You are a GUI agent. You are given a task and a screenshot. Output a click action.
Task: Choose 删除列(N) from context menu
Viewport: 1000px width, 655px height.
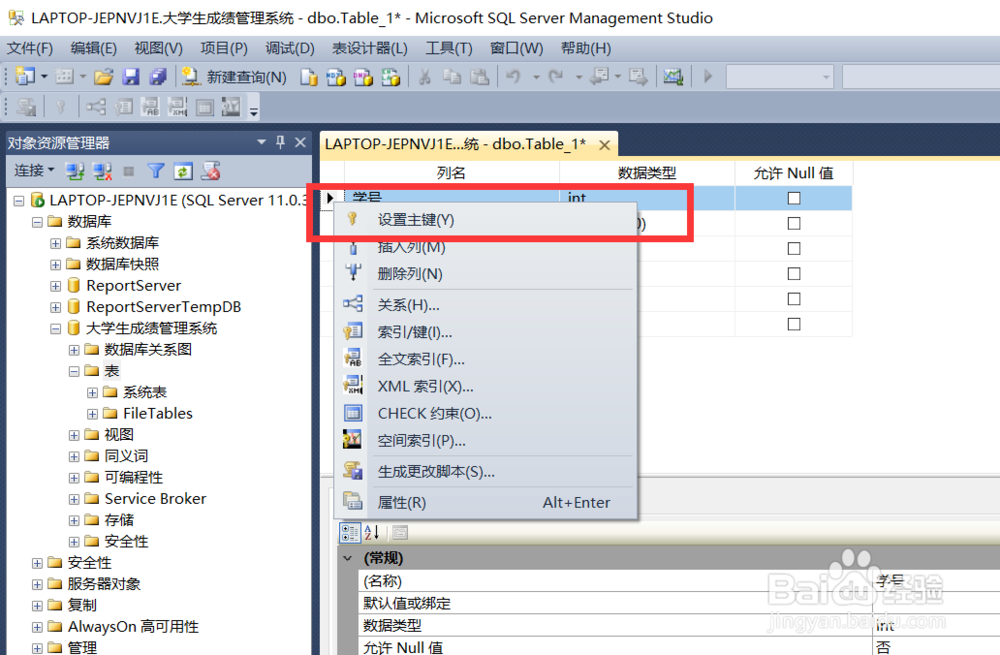pyautogui.click(x=486, y=274)
